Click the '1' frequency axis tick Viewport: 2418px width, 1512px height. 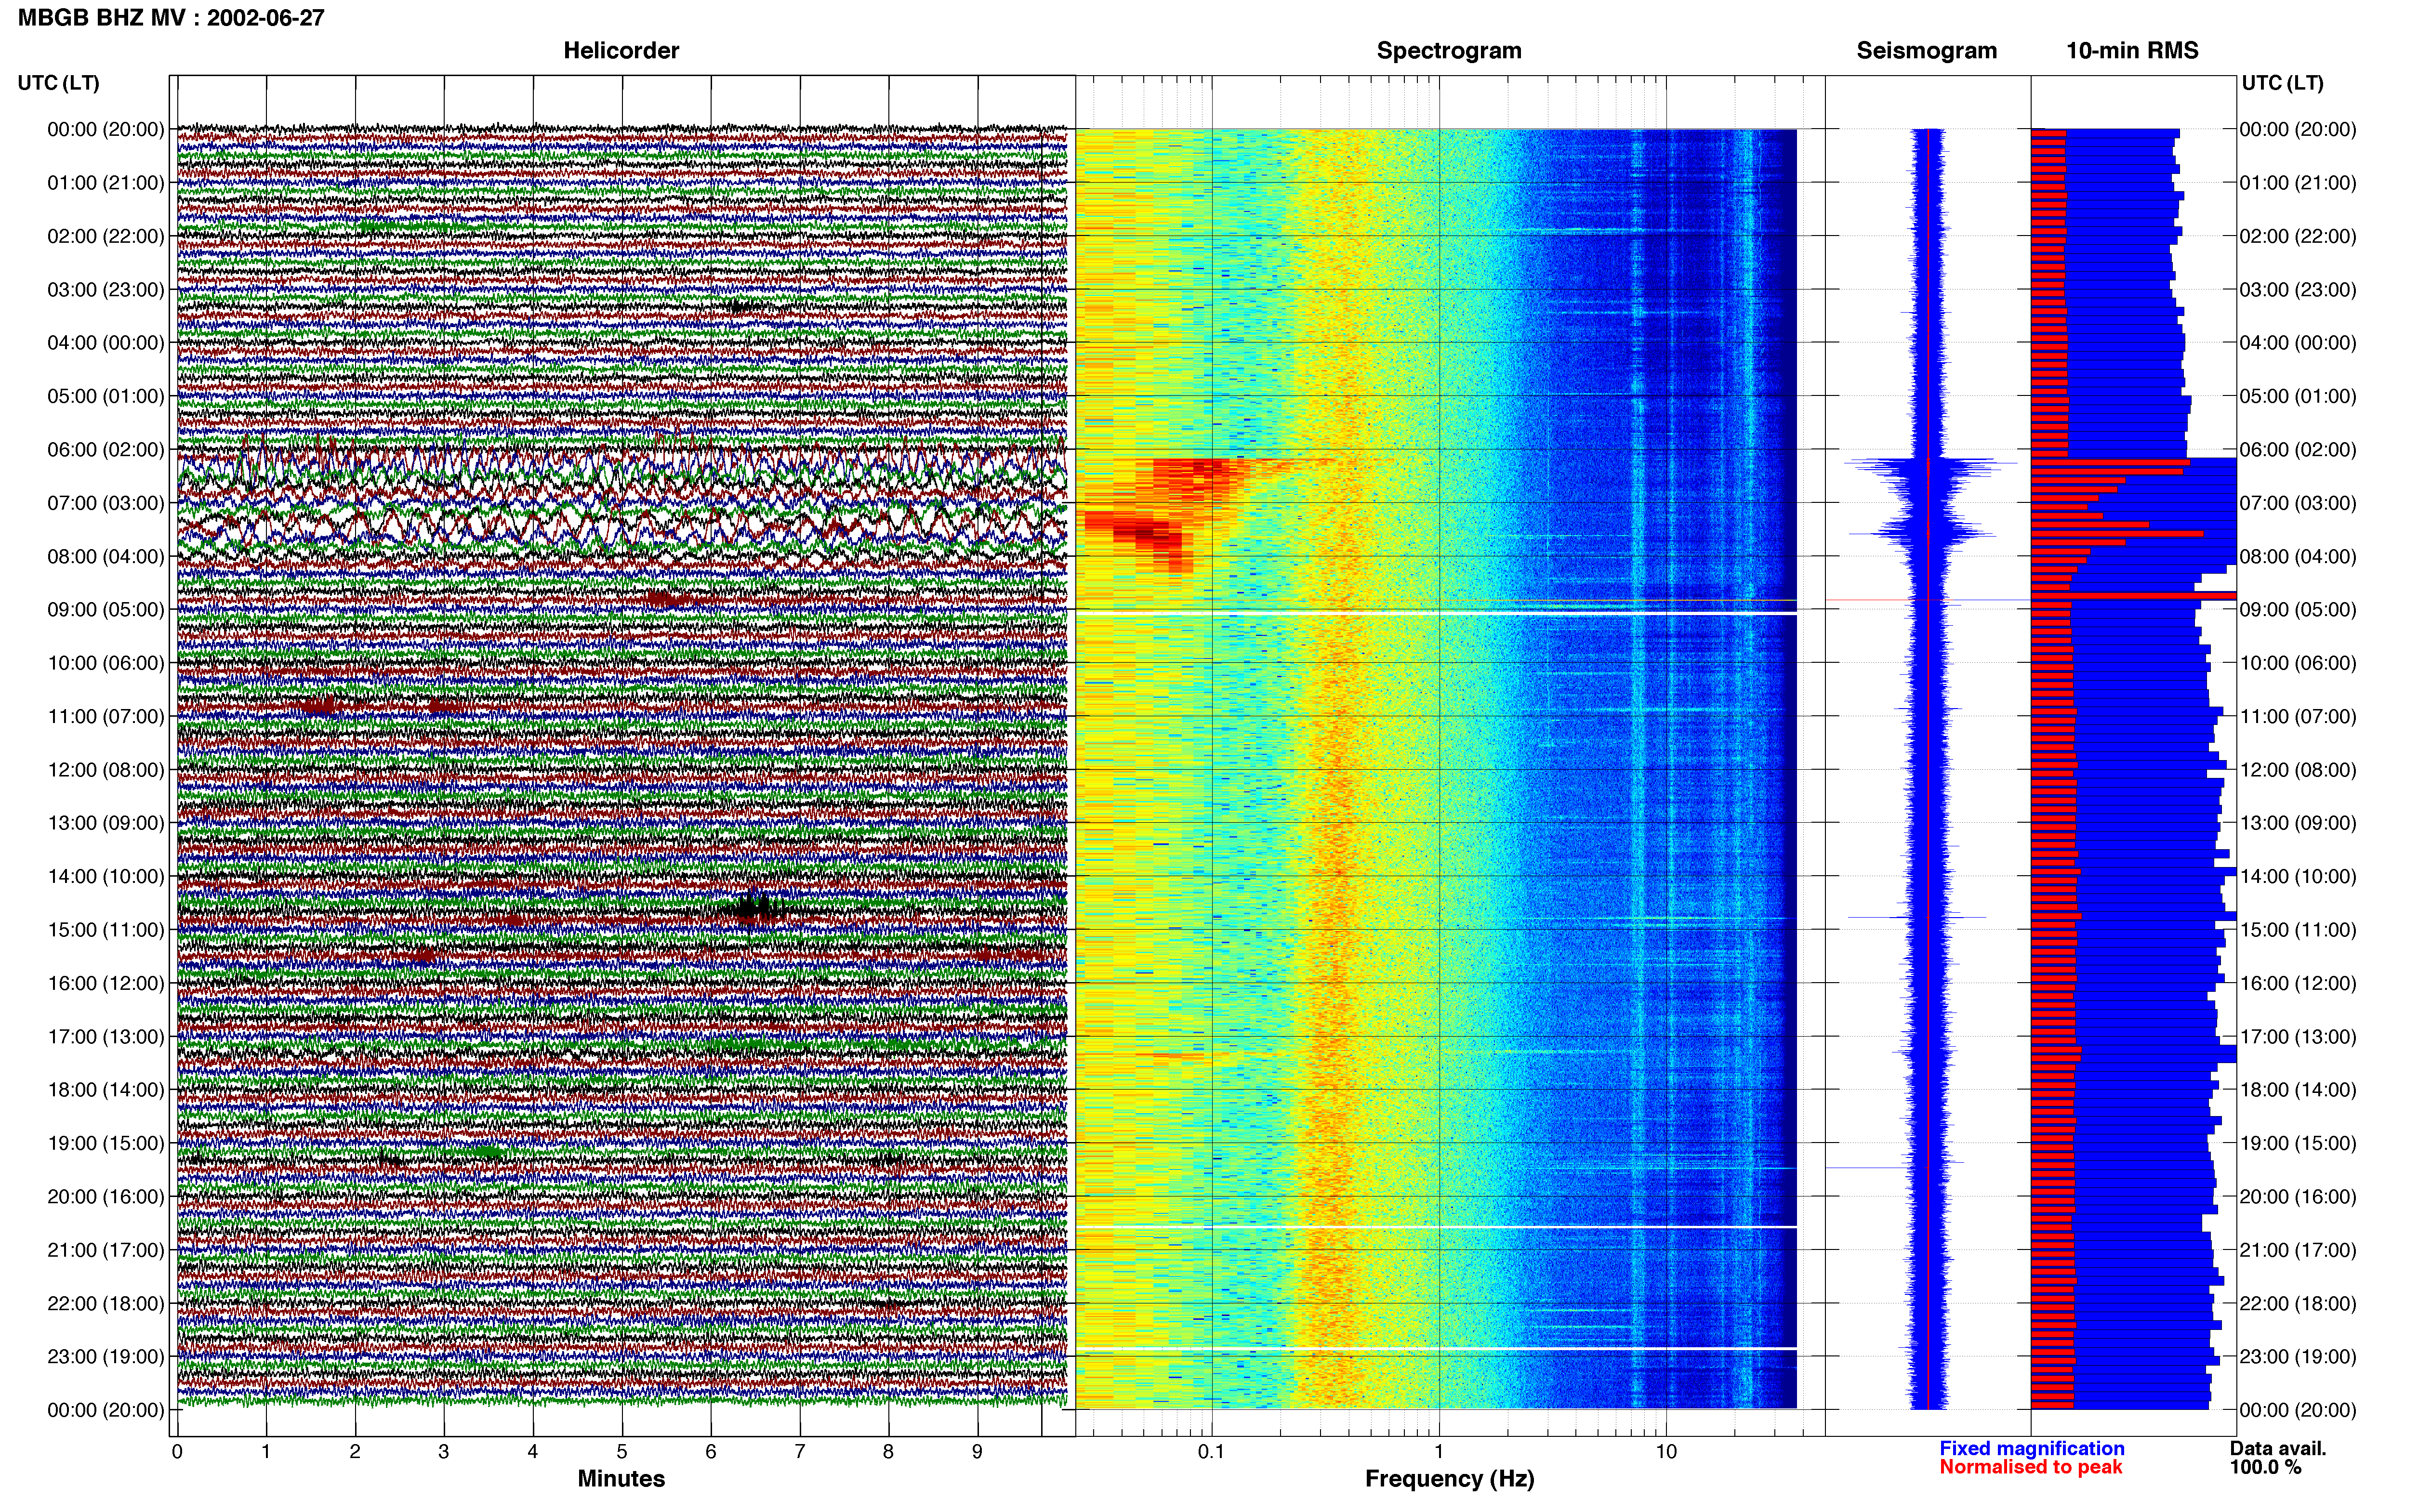coord(1439,1452)
